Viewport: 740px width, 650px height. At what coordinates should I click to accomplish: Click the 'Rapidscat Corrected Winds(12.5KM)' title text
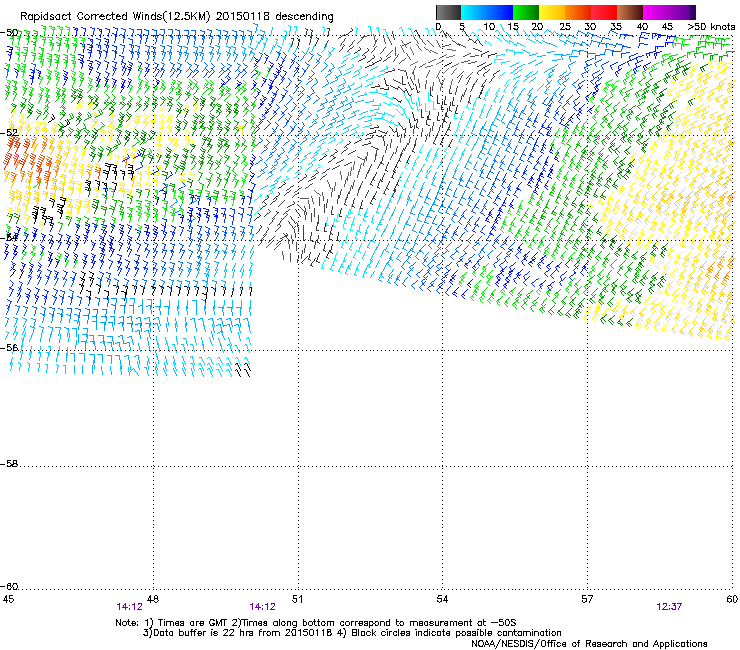[x=115, y=16]
